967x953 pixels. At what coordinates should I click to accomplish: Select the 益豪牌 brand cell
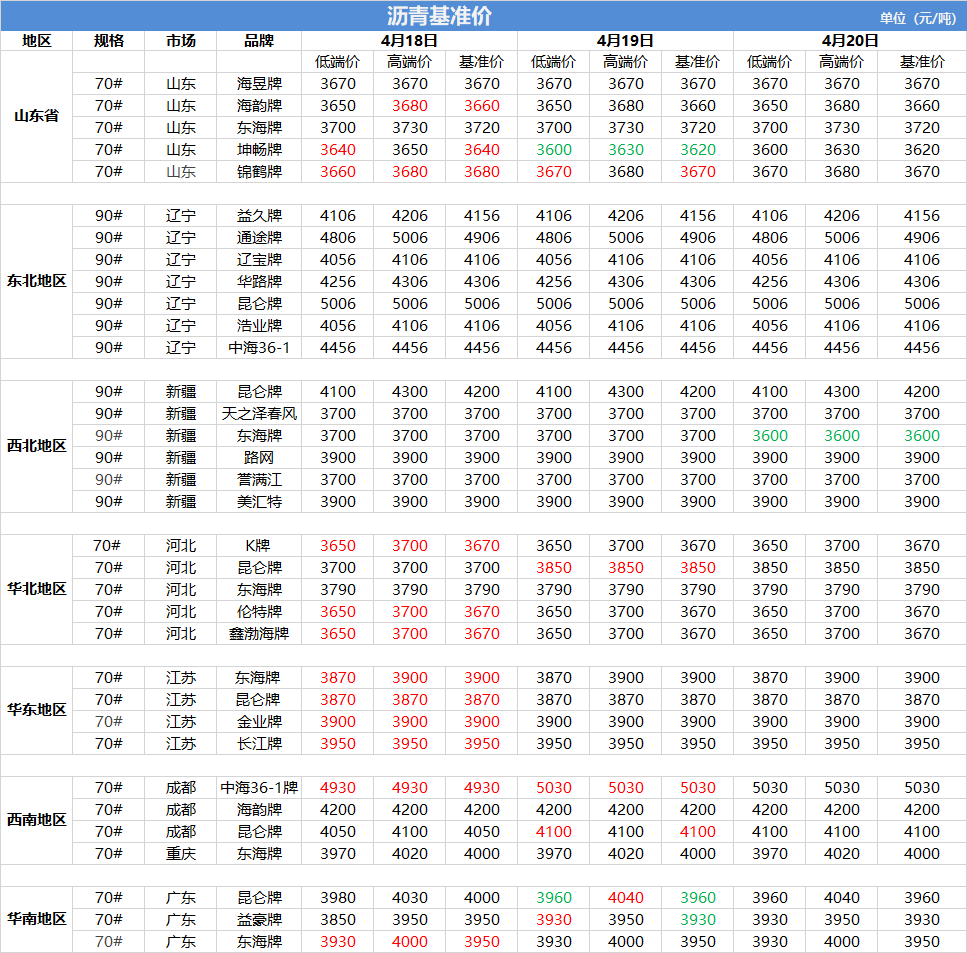click(x=259, y=920)
